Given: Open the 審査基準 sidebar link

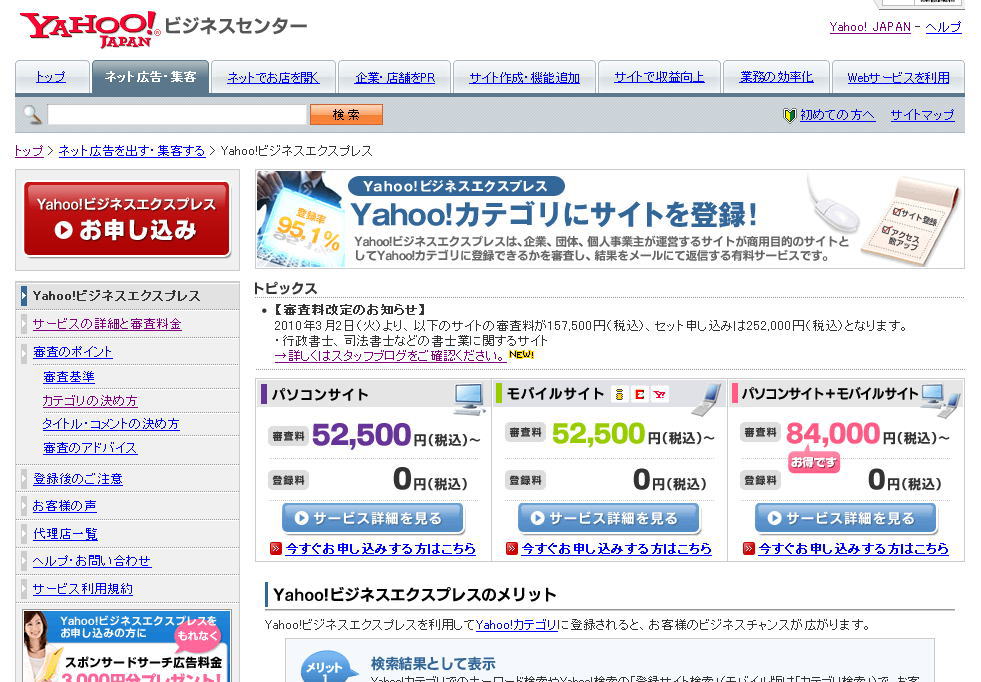Looking at the screenshot, I should 69,377.
